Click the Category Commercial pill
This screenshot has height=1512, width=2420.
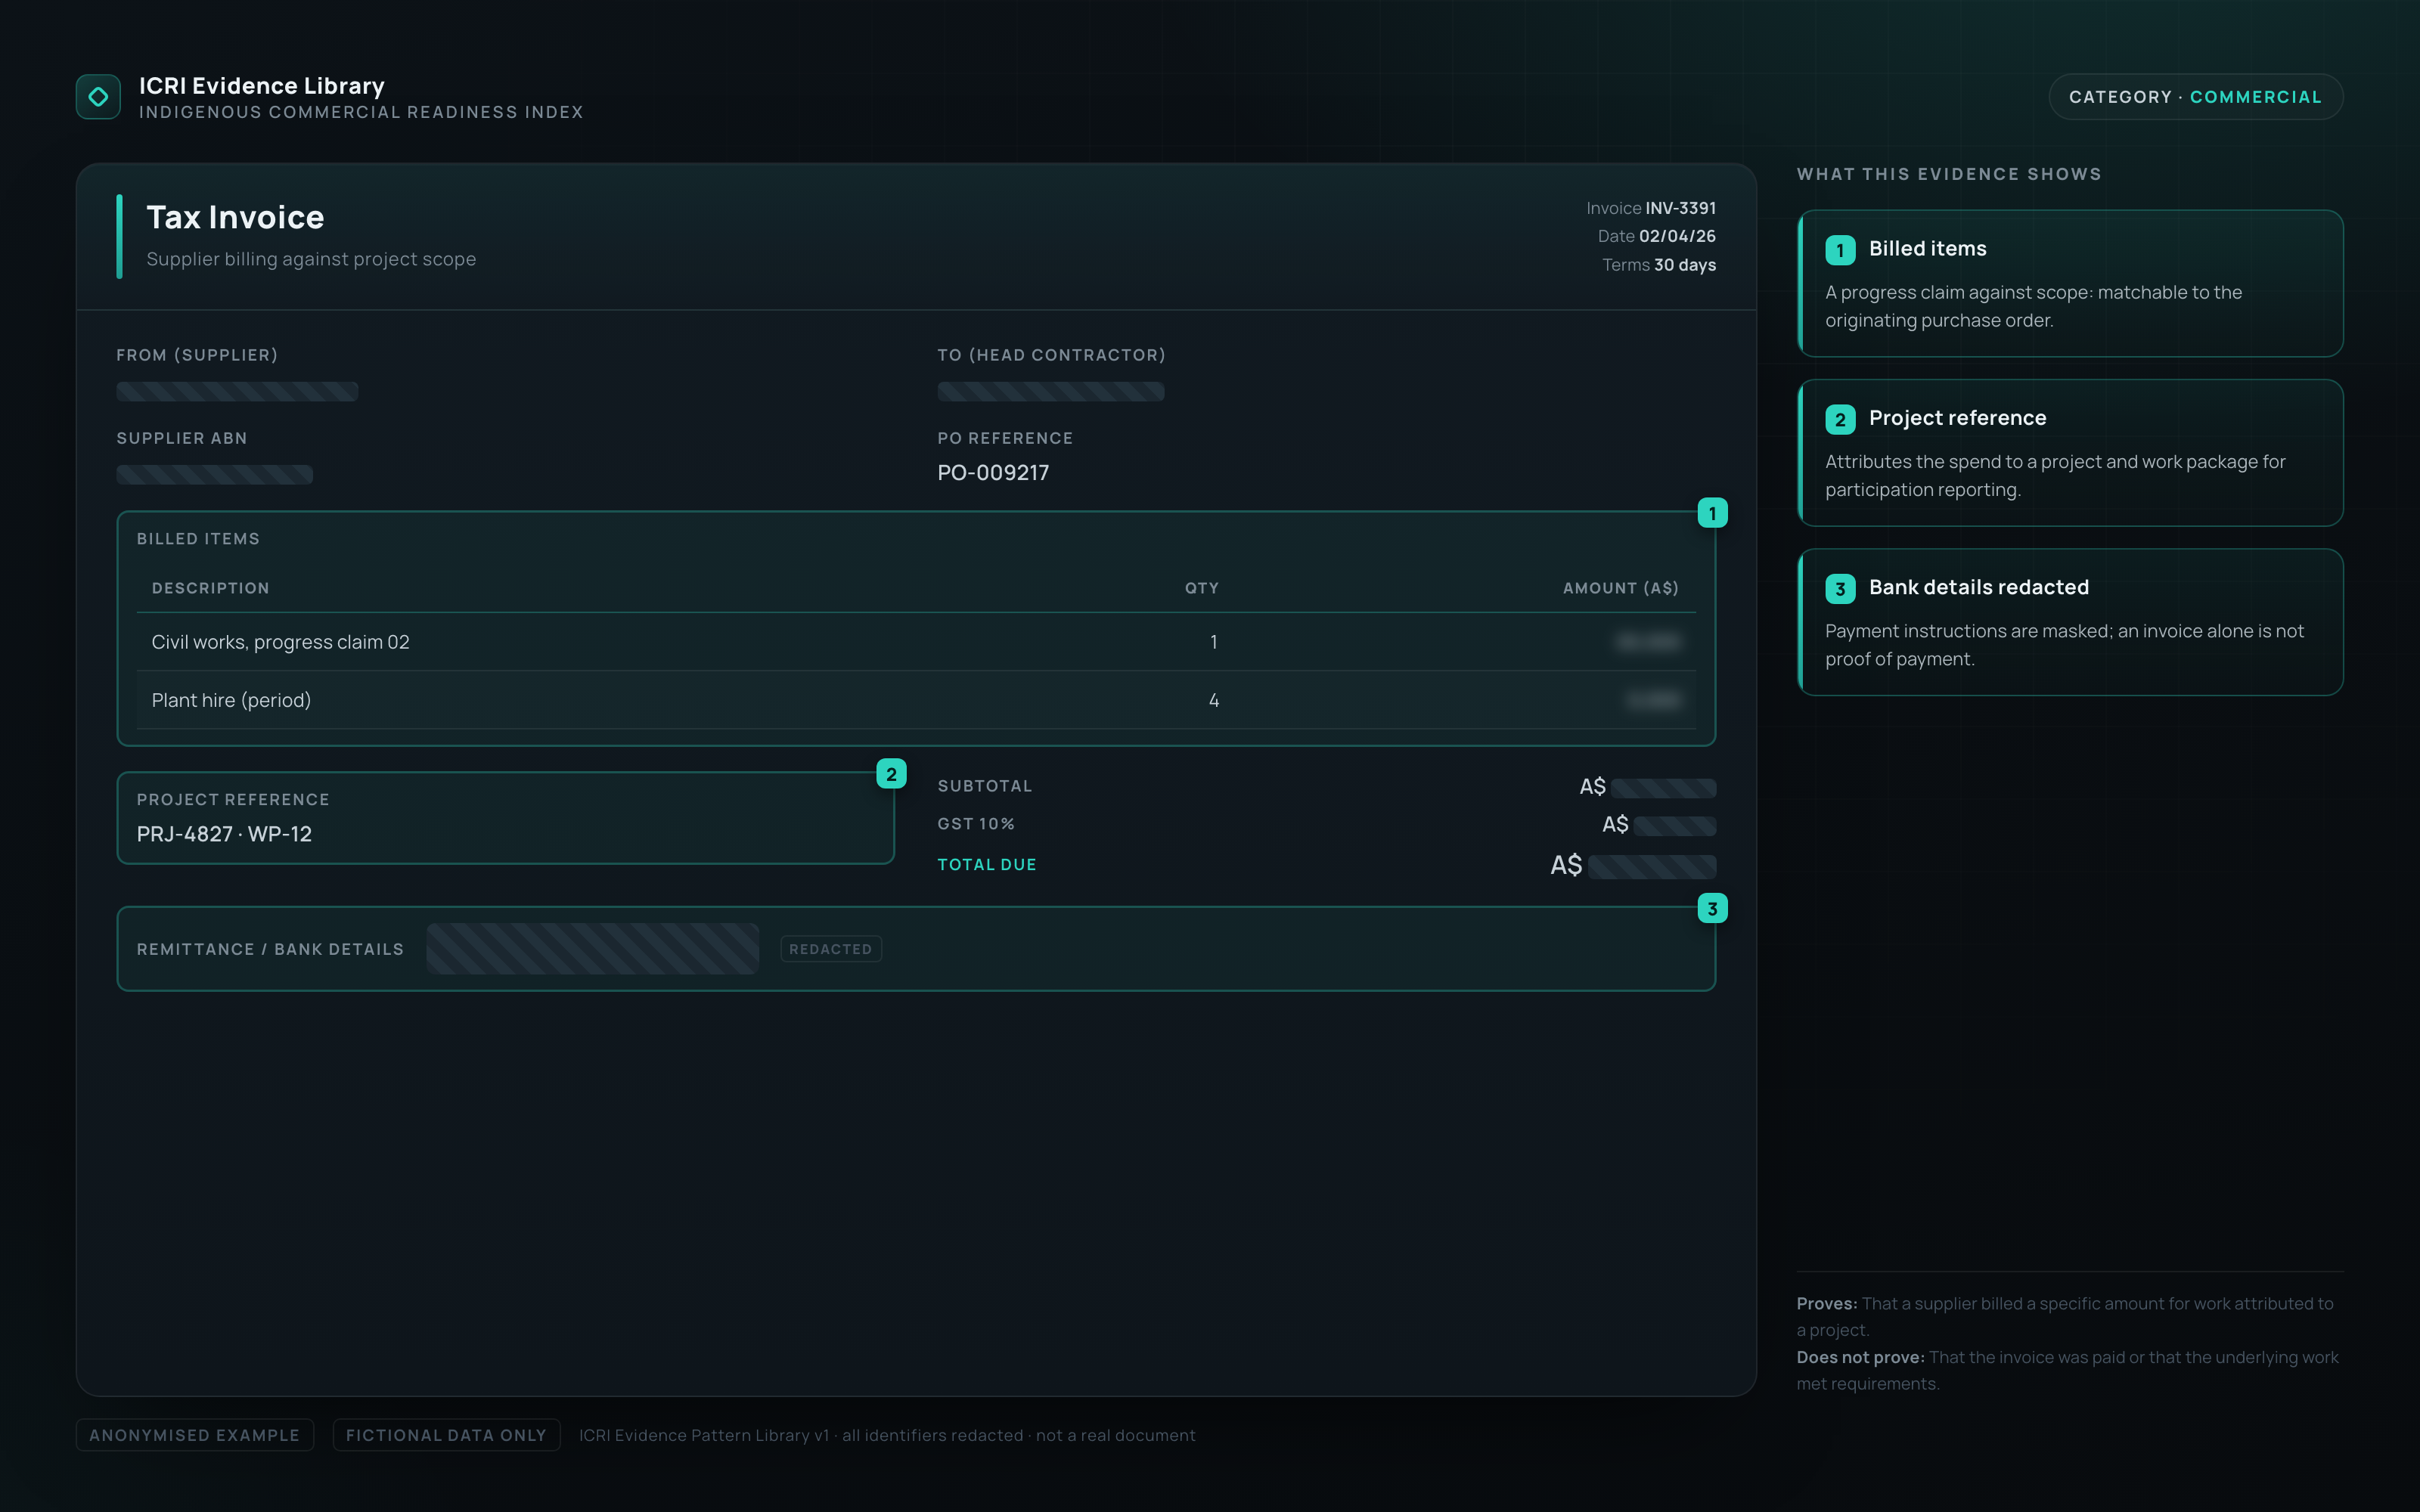pyautogui.click(x=2195, y=97)
